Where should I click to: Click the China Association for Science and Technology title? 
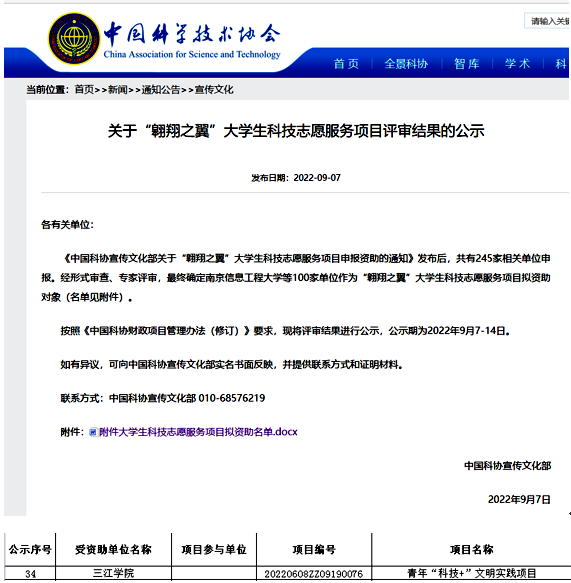click(x=192, y=54)
